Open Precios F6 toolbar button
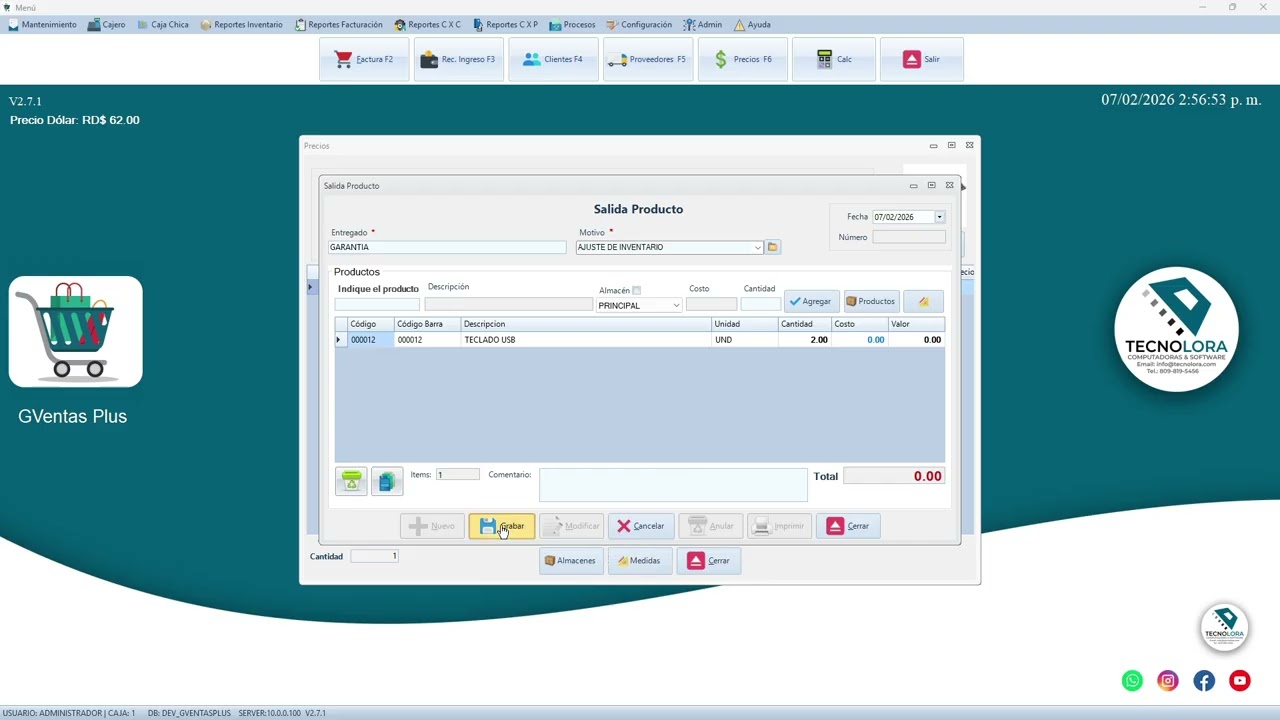1280x720 pixels. pyautogui.click(x=742, y=59)
